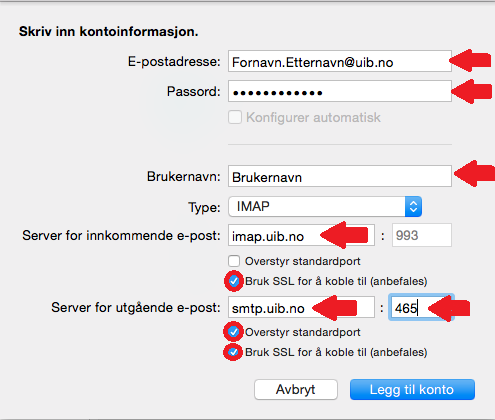Click the heading Skriv inn kontoinformasjon
495x420 pixels.
pos(109,32)
